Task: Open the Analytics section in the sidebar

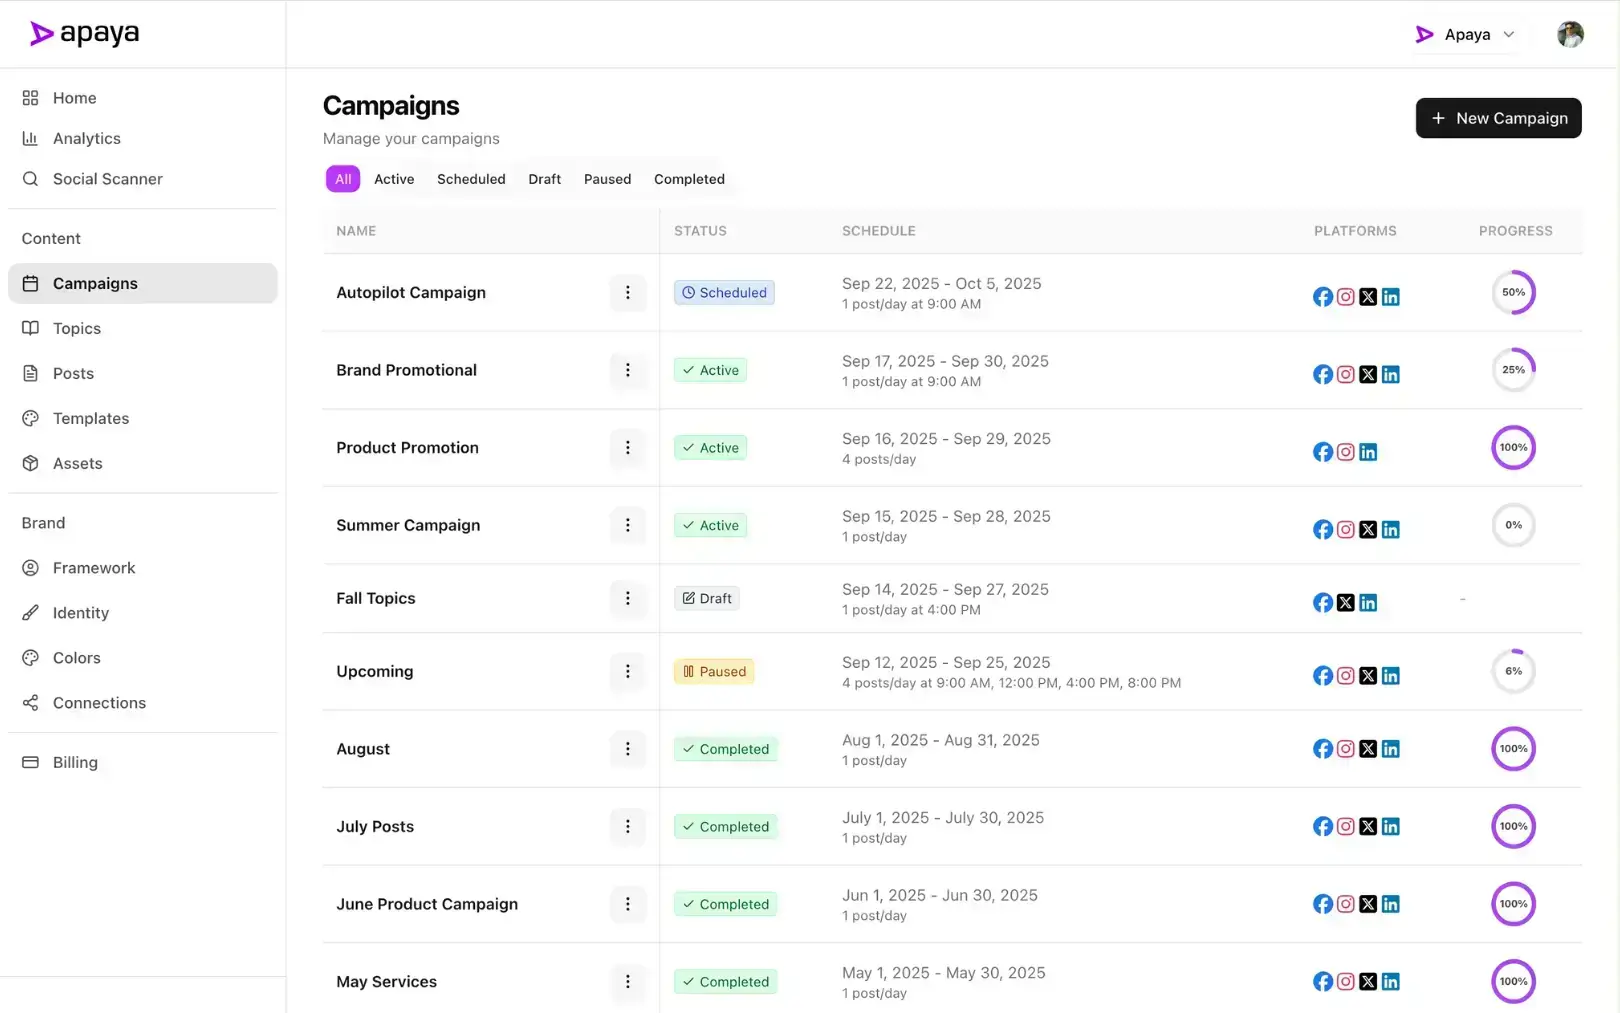Action: (x=86, y=138)
